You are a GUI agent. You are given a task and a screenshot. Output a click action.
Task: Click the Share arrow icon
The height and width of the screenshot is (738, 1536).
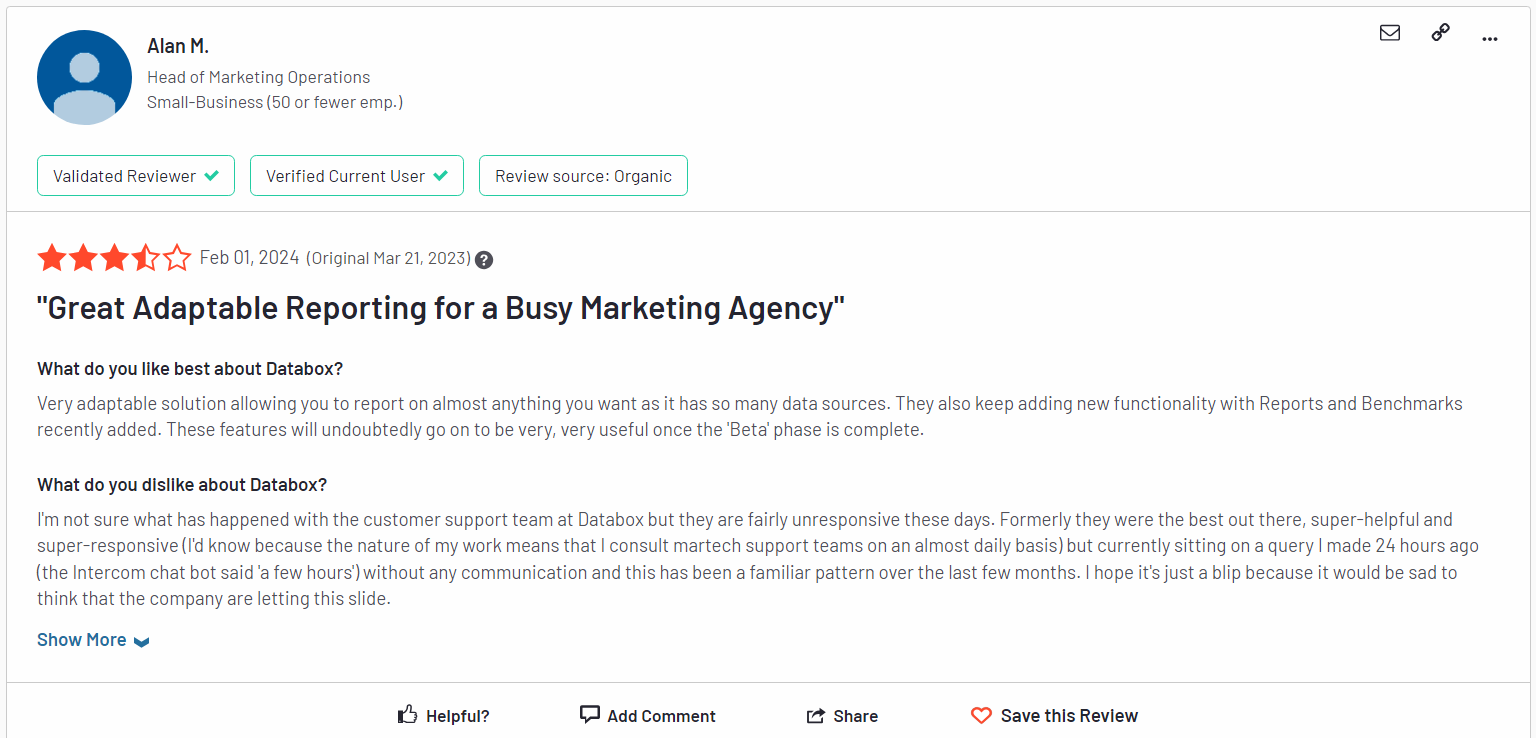click(815, 716)
